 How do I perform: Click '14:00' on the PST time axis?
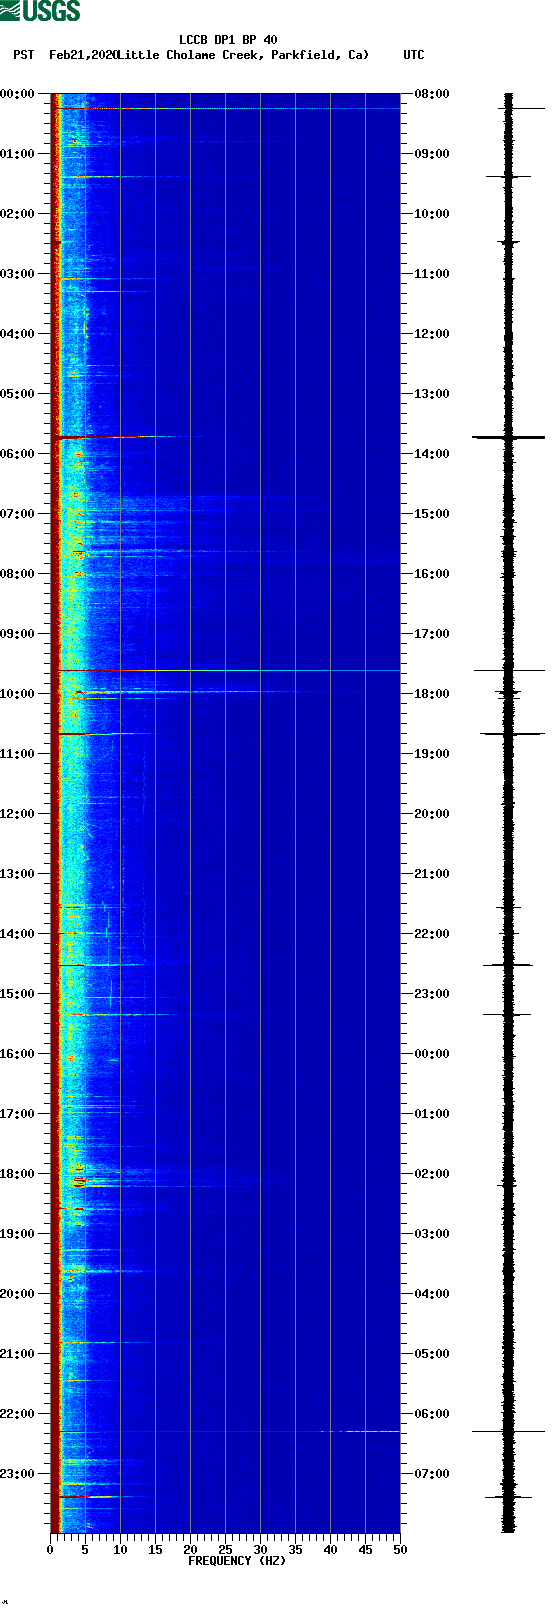tap(18, 934)
